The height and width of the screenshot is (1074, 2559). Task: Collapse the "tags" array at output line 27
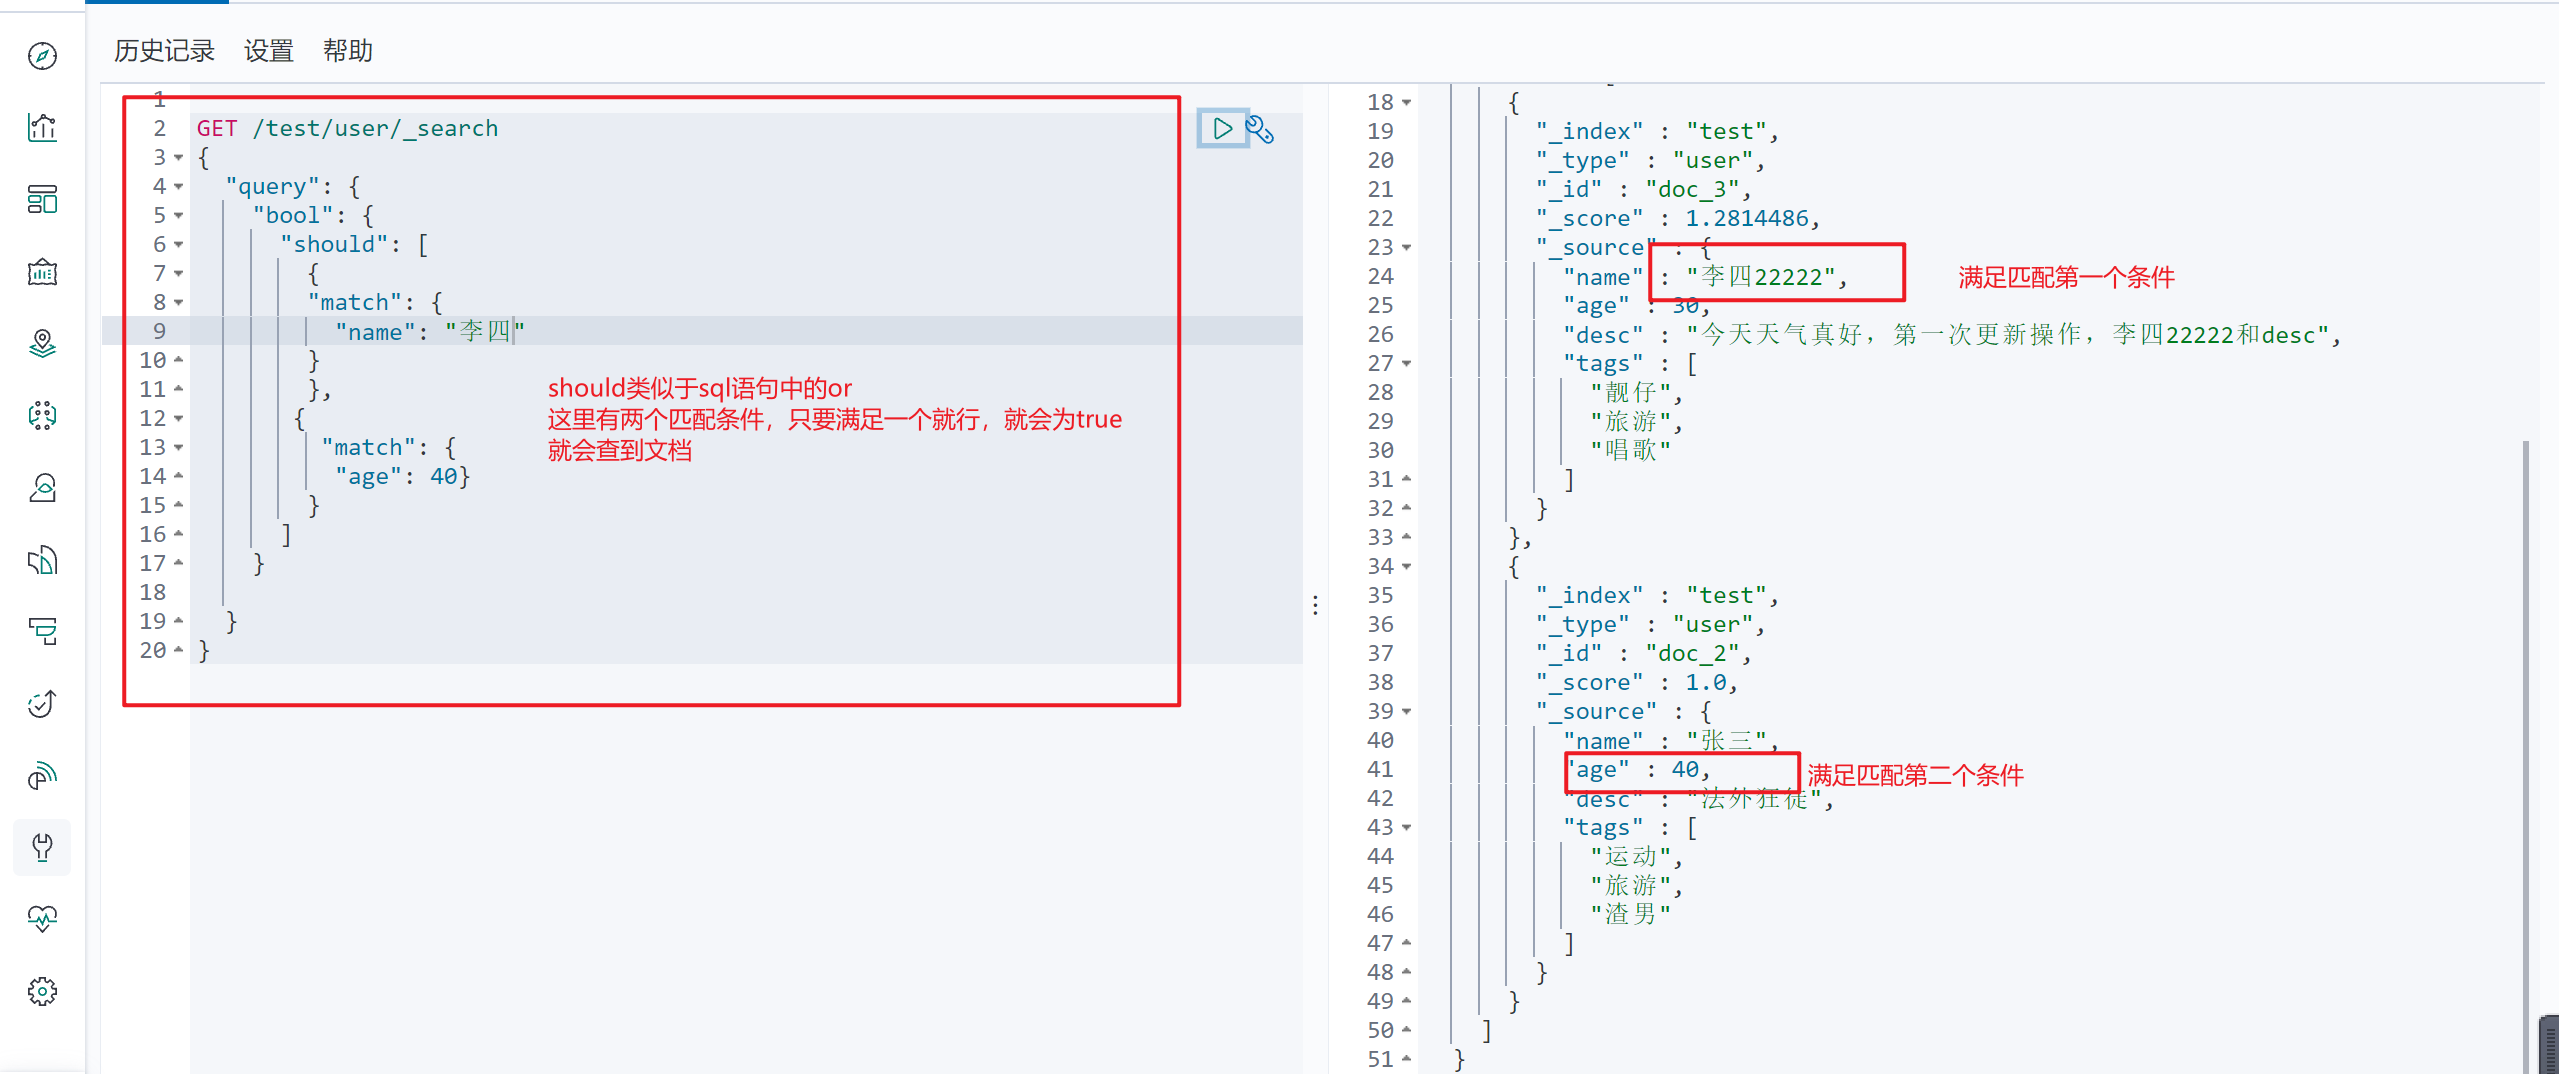click(x=1407, y=364)
